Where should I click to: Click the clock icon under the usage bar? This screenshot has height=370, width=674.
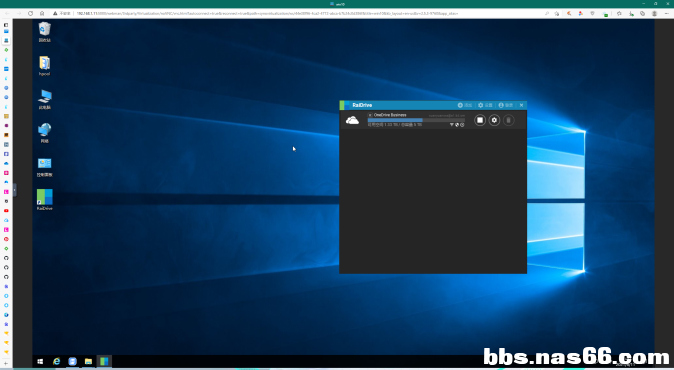tap(462, 125)
